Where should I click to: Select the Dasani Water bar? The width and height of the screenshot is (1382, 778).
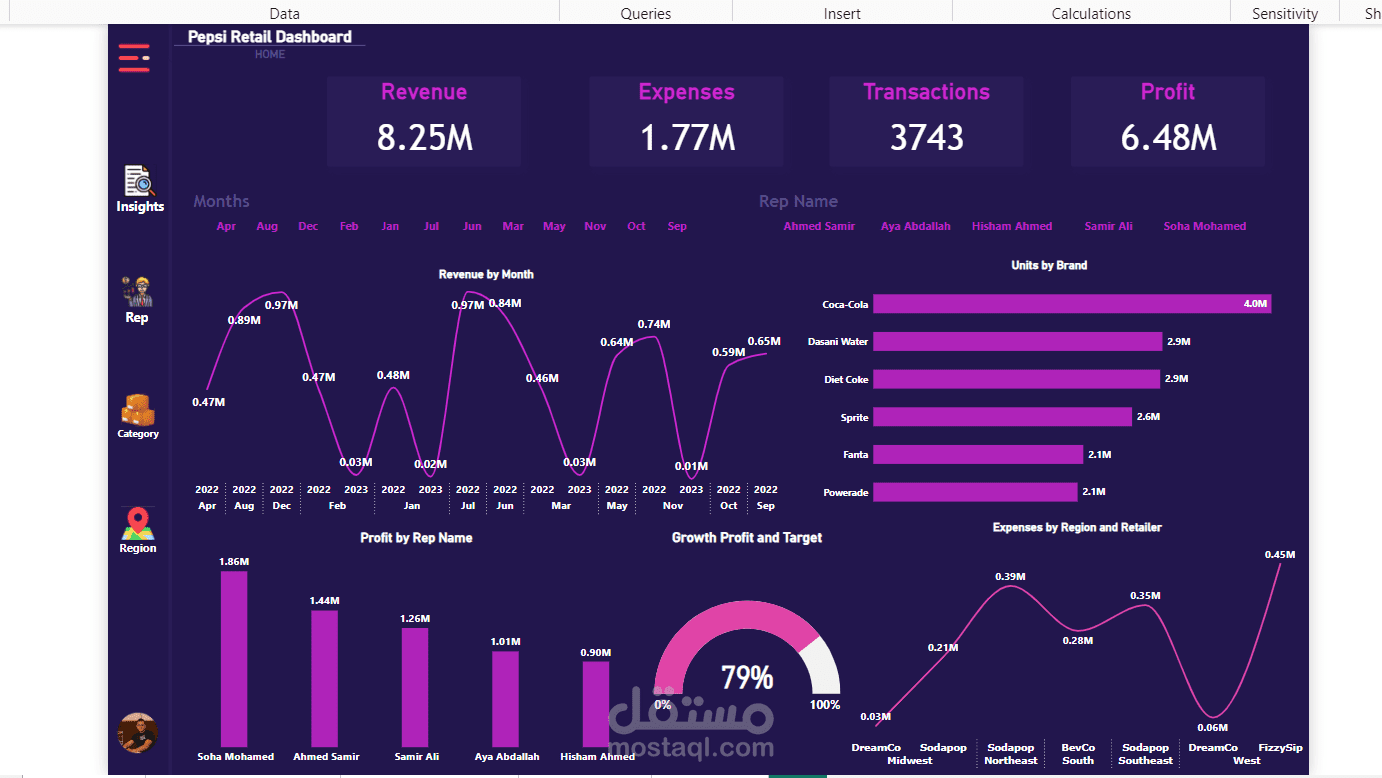click(1018, 342)
